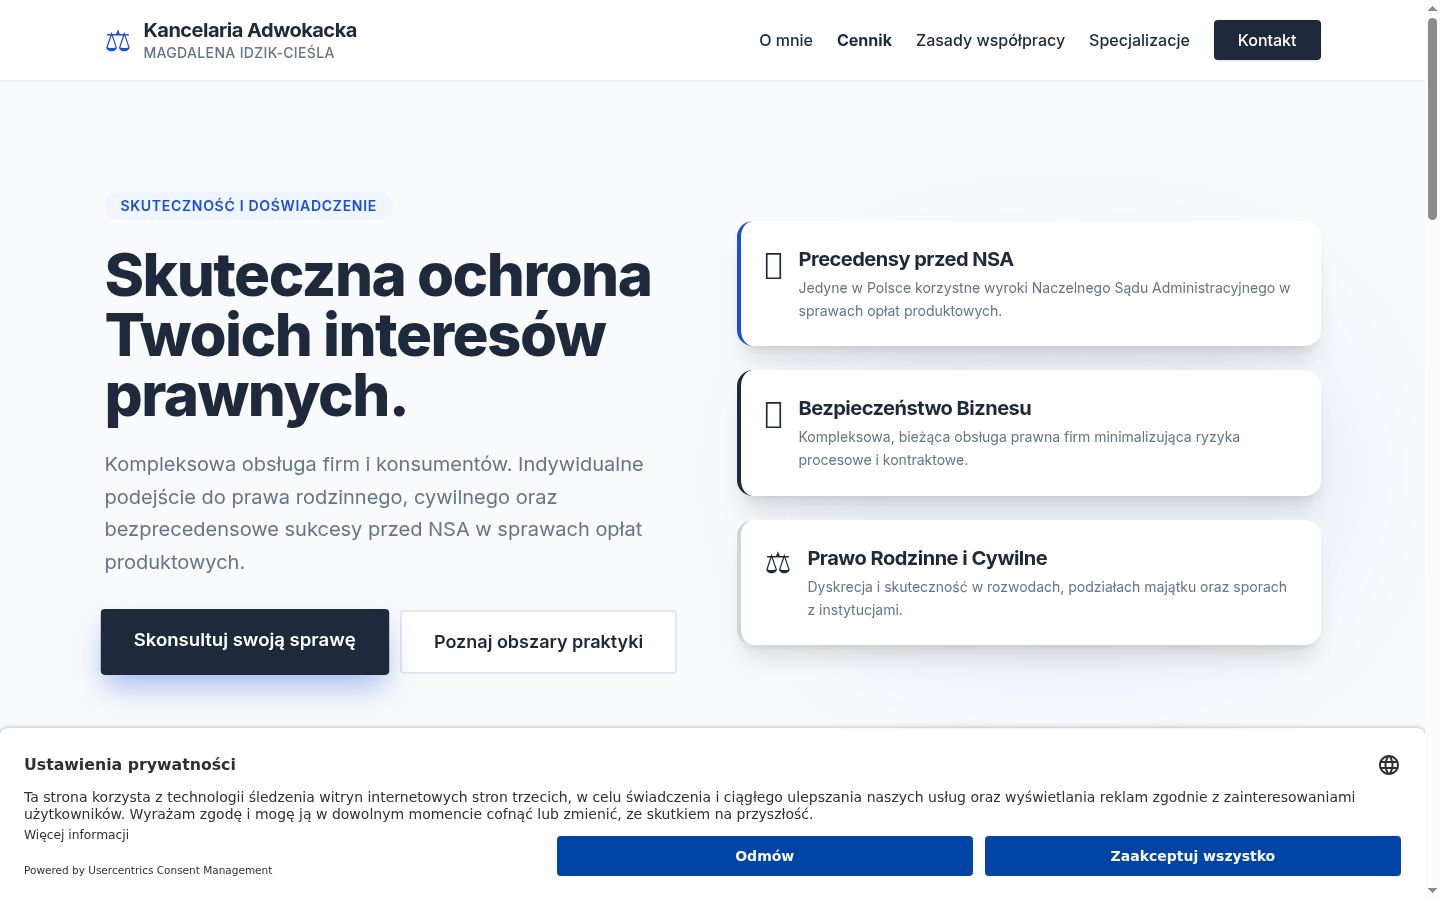The height and width of the screenshot is (900, 1440).
Task: Open Zasady współpracy in navigation
Action: click(x=990, y=40)
